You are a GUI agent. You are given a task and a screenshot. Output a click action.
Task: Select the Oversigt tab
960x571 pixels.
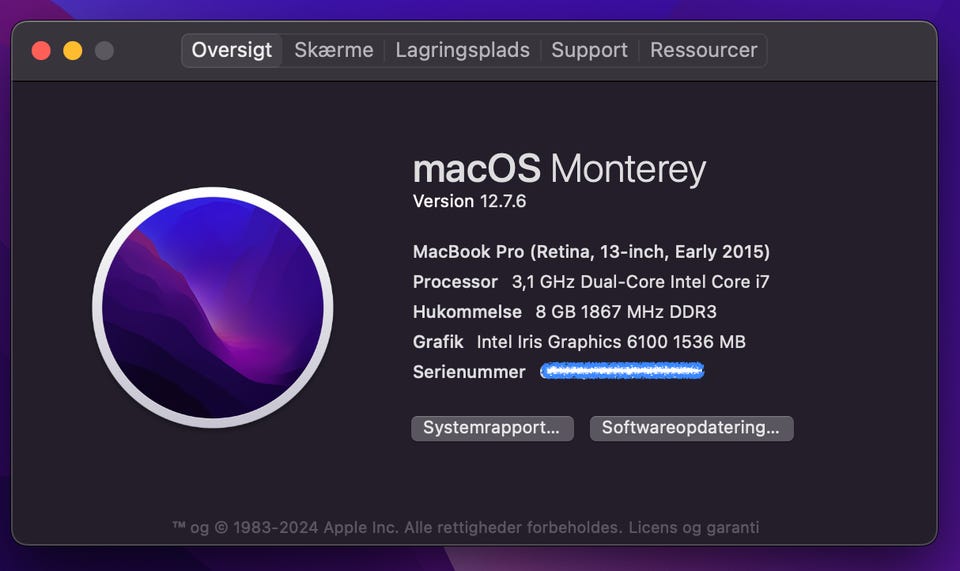tap(232, 50)
